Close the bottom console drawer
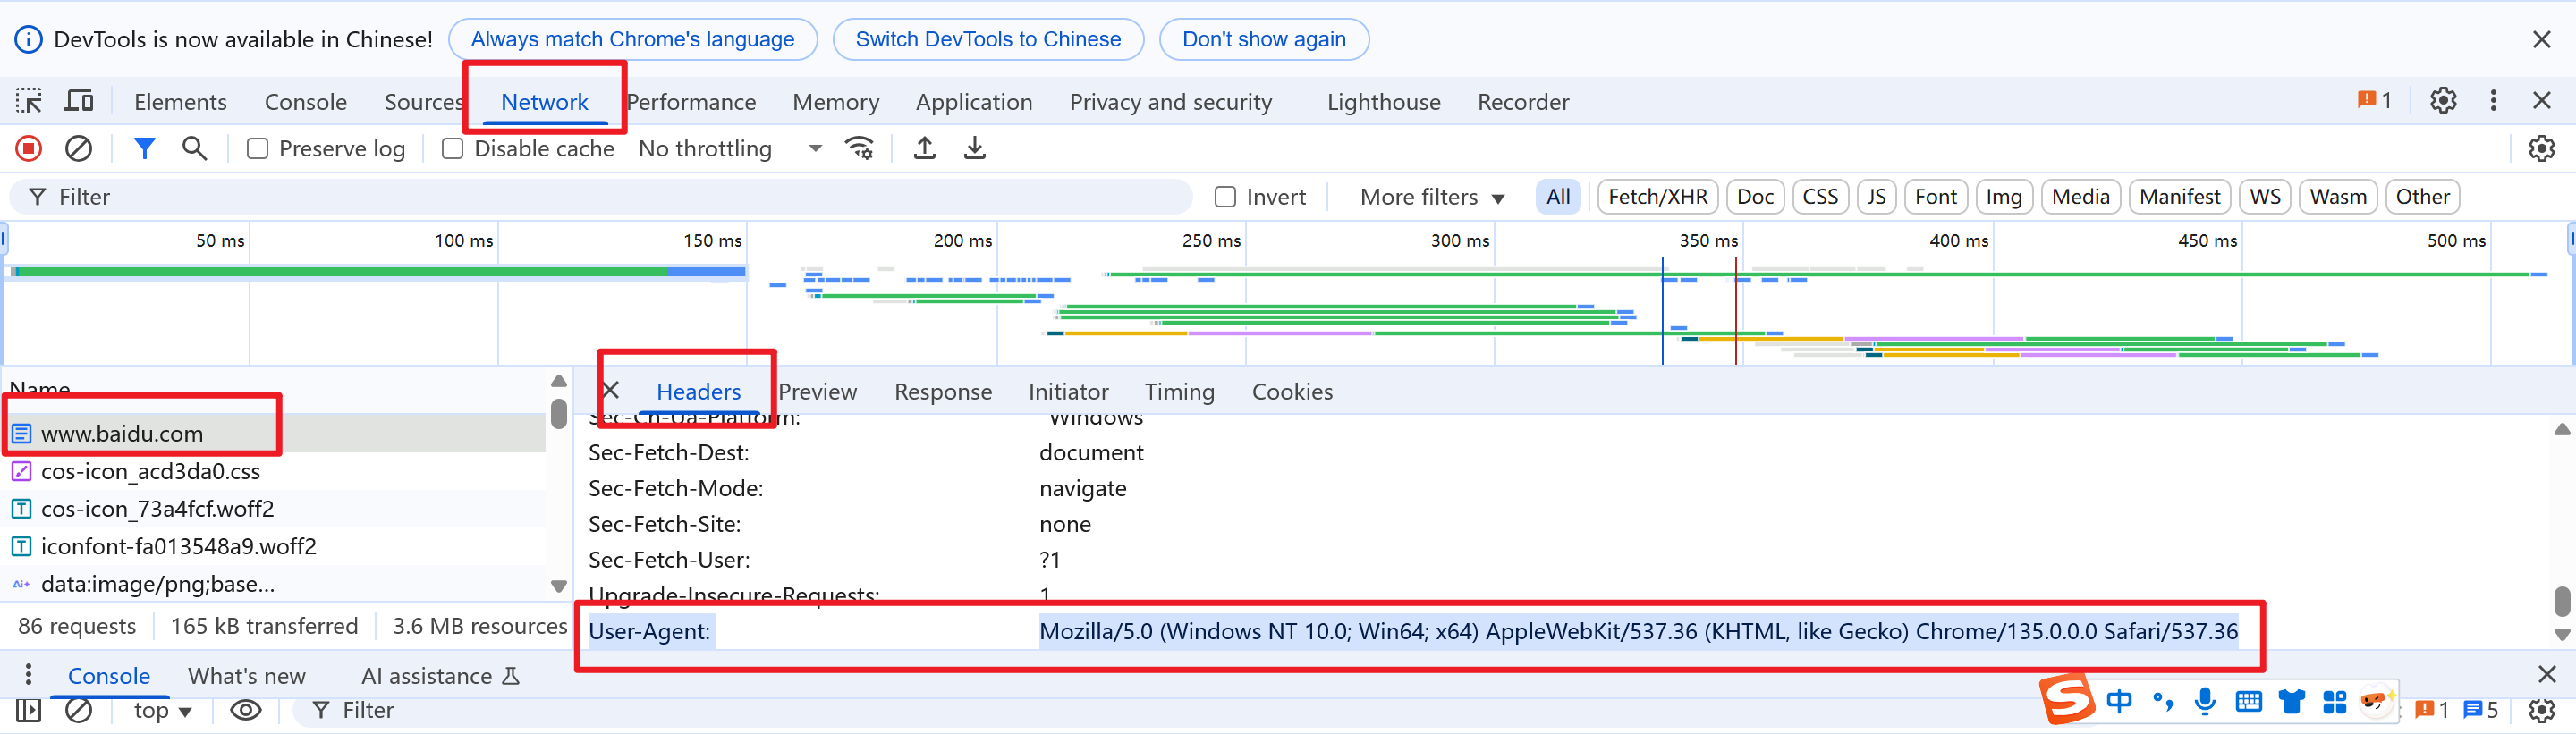The width and height of the screenshot is (2576, 734). tap(2547, 675)
